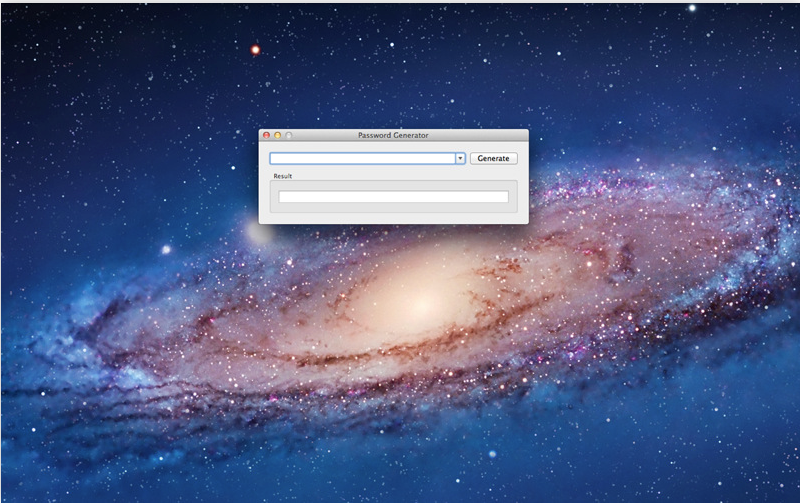The width and height of the screenshot is (800, 503).
Task: Select the Result output text field
Action: point(393,196)
